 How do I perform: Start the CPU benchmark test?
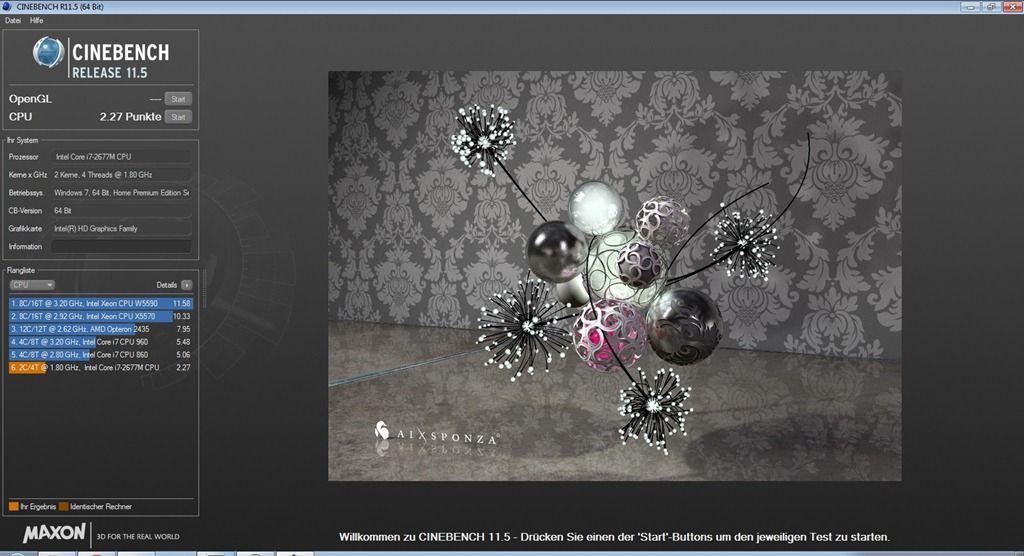pos(178,117)
